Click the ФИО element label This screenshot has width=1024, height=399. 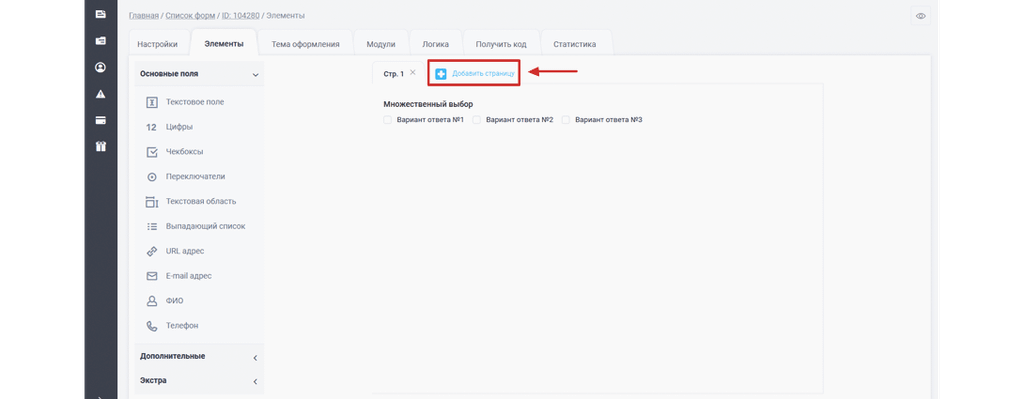(174, 301)
